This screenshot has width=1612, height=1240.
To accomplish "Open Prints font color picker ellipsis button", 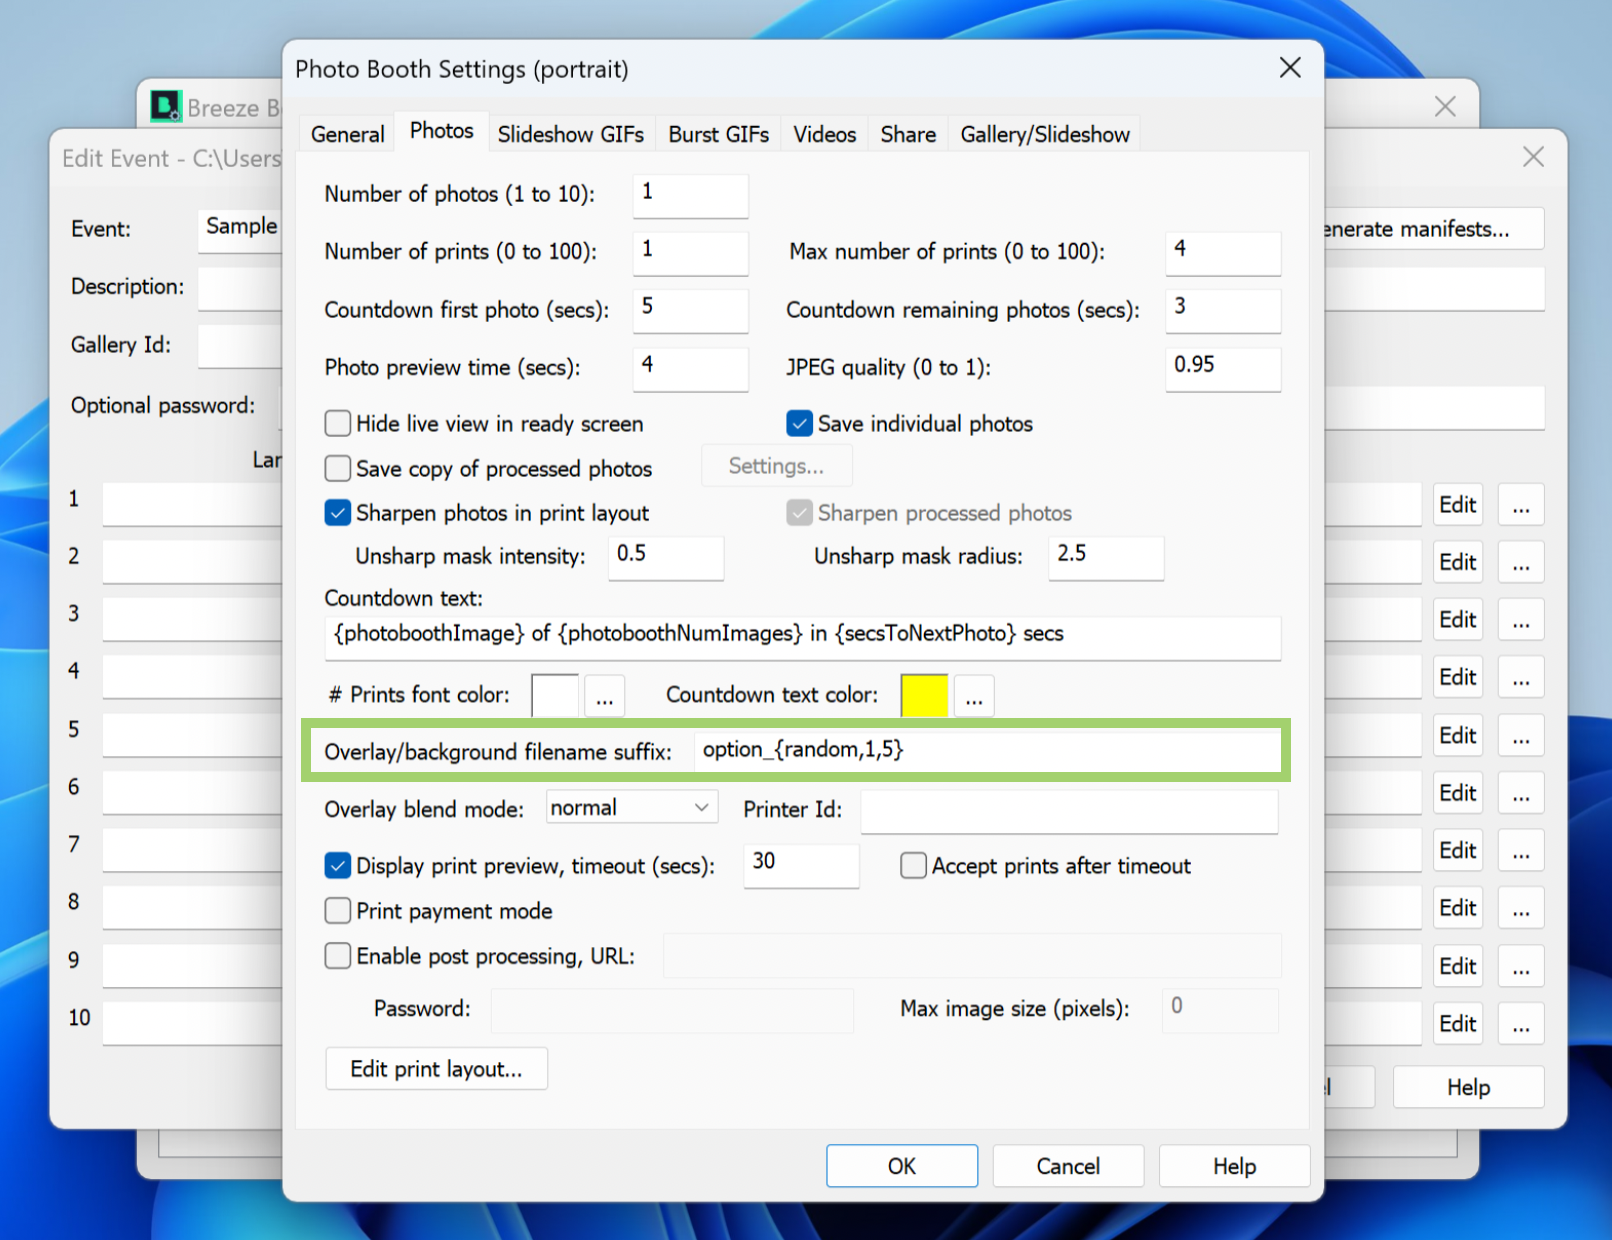I will click(x=604, y=696).
